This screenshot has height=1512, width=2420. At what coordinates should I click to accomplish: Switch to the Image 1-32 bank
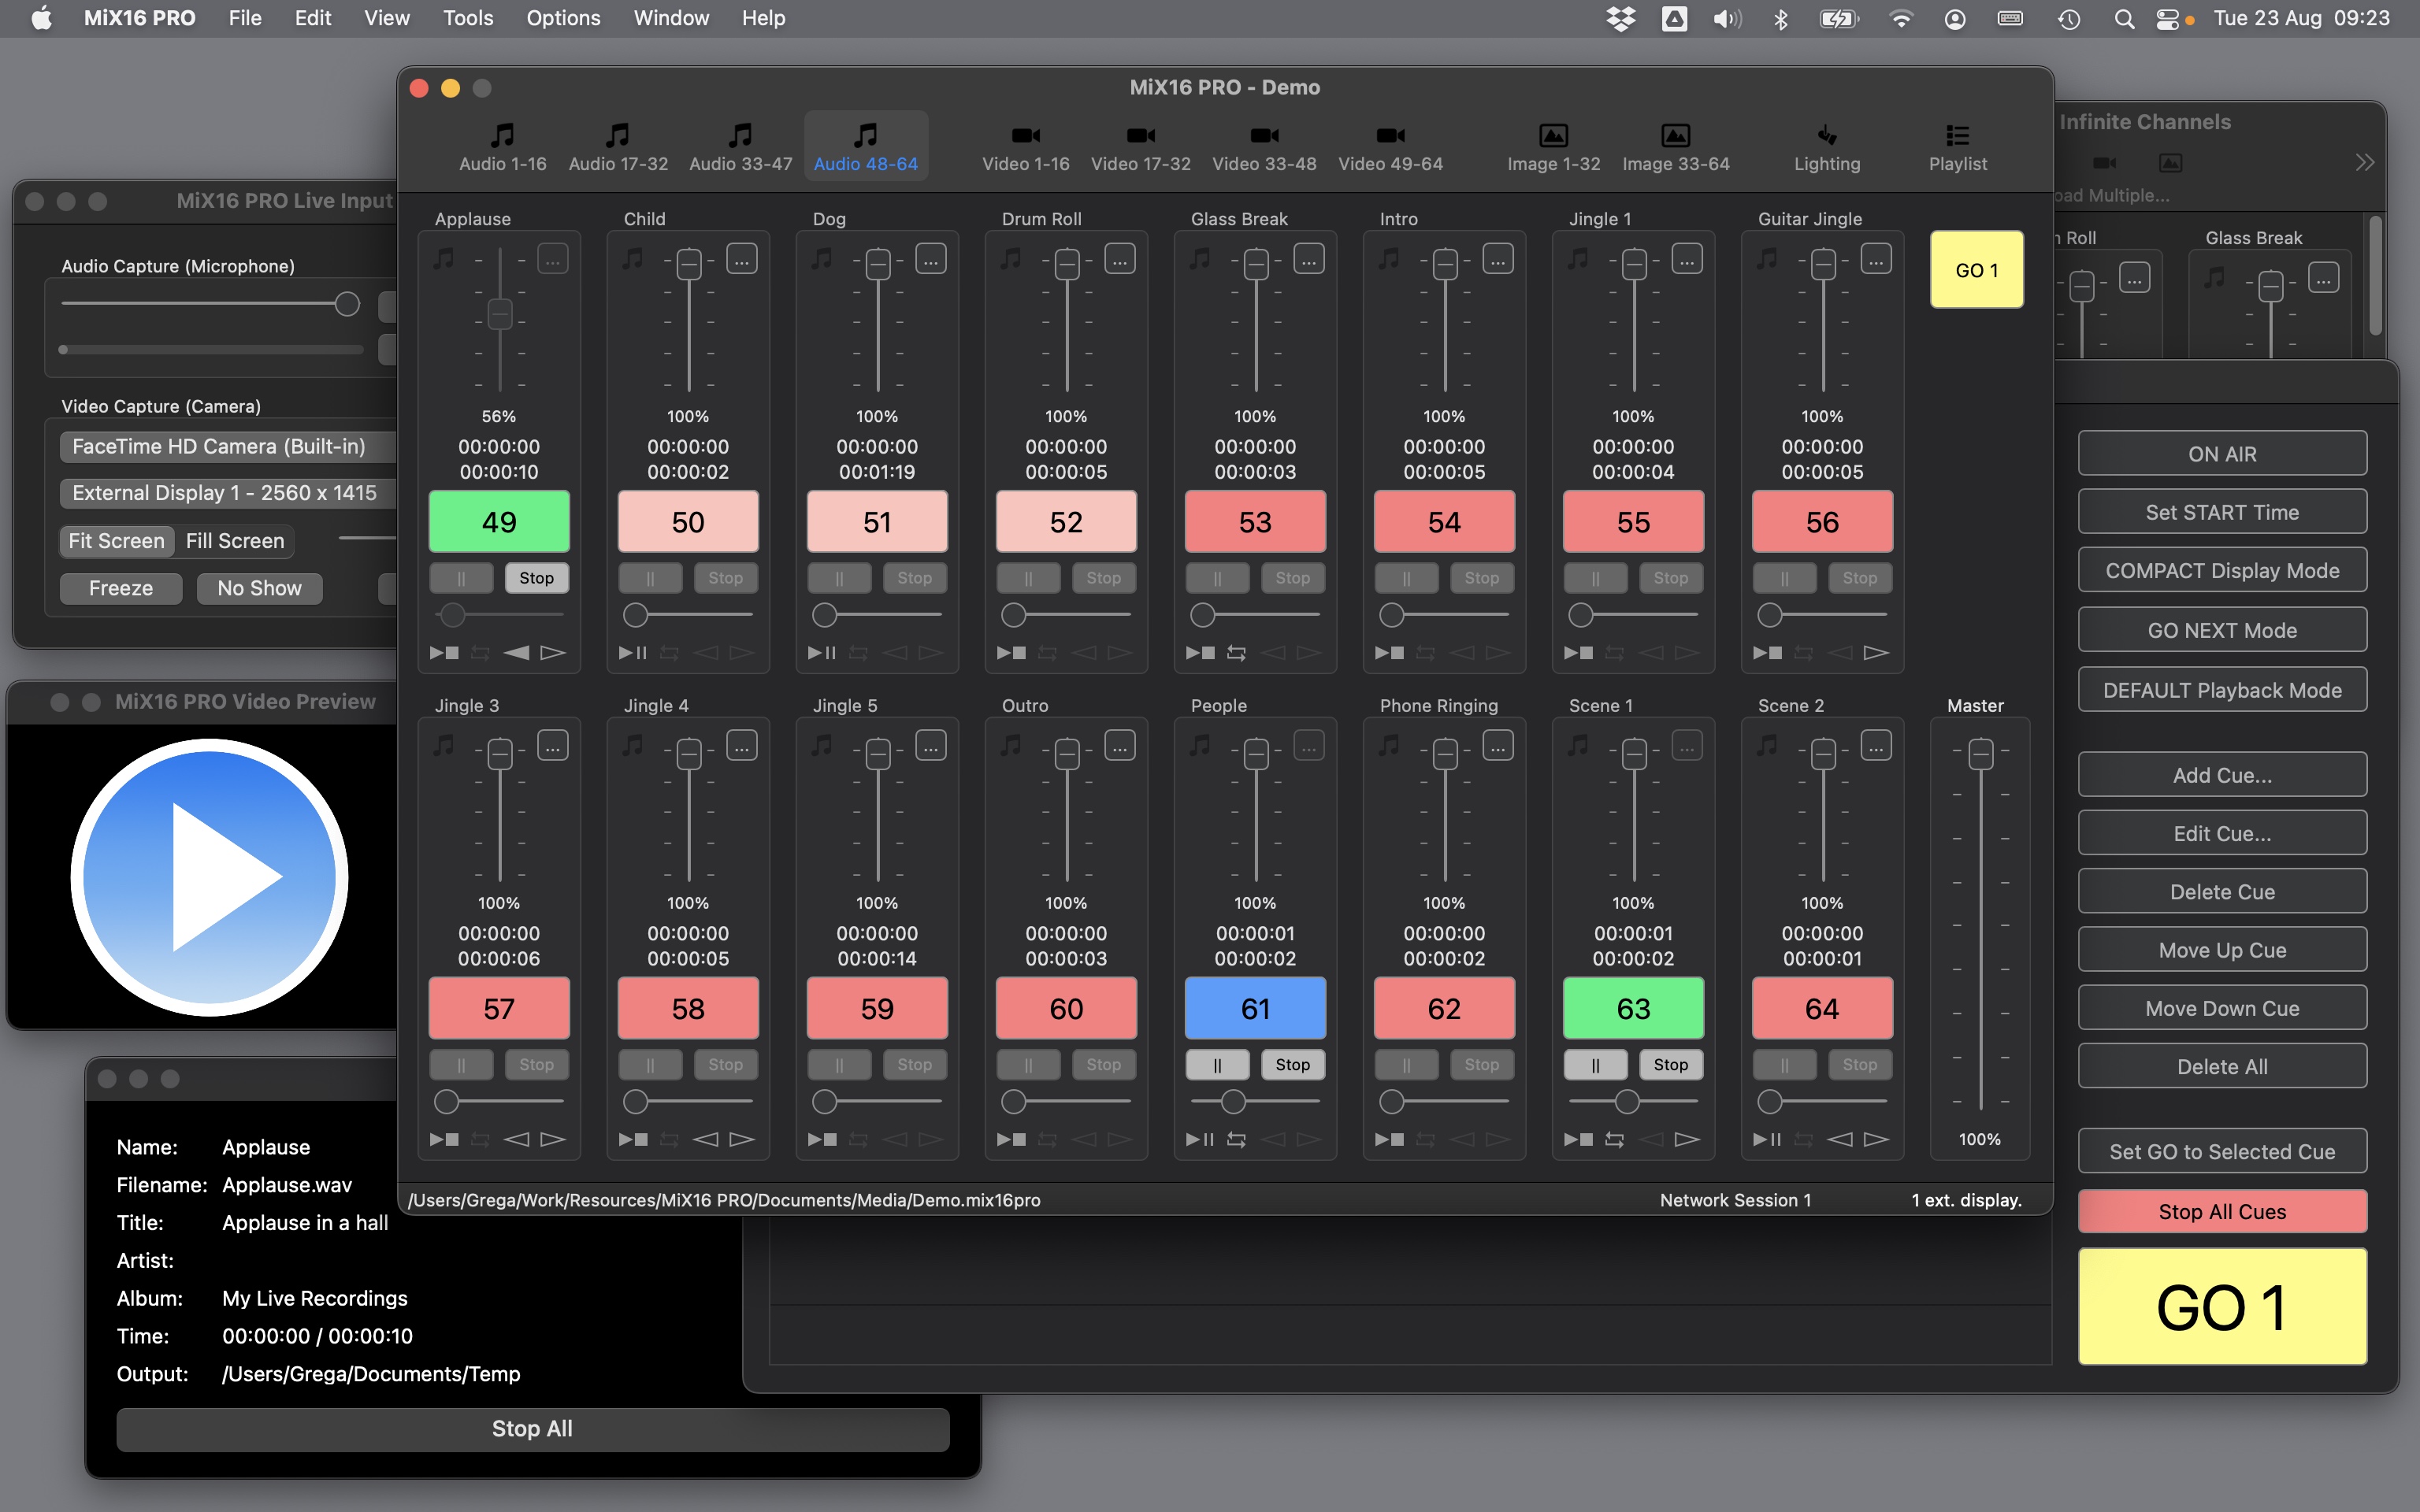click(x=1553, y=146)
